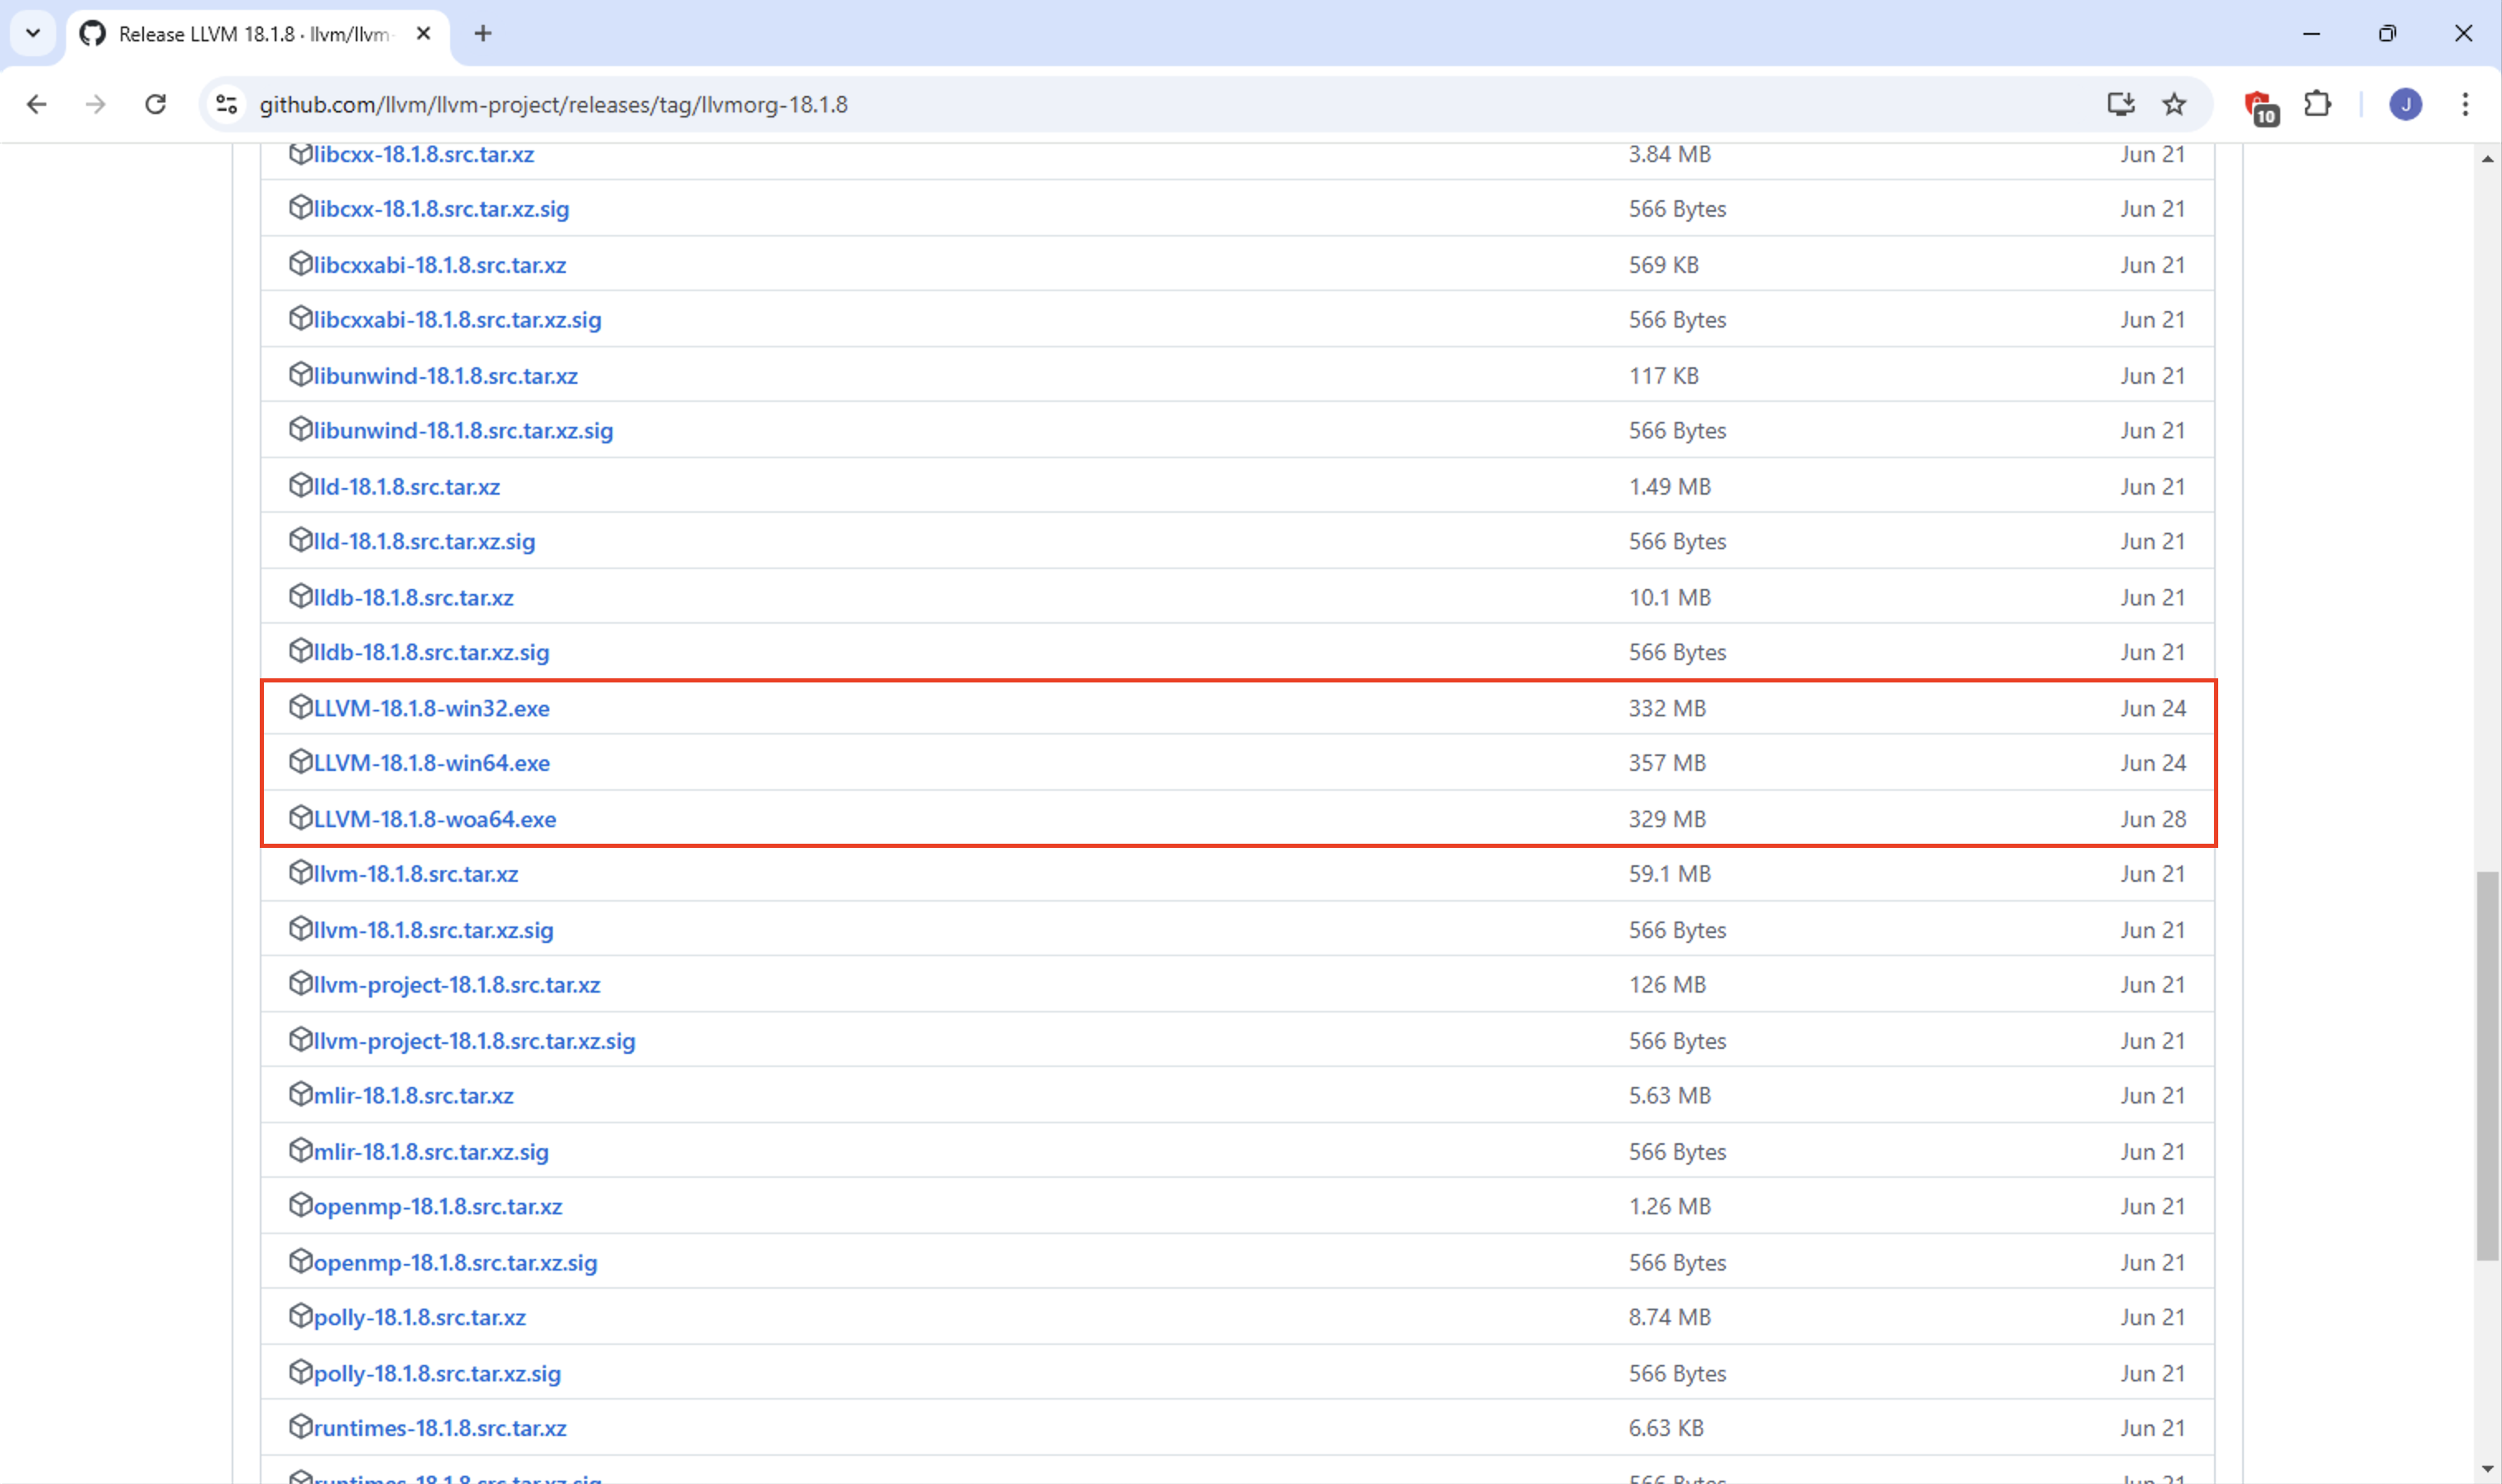Expand the tab search dropdown chevron
Screen dimensions: 2502x1484
[x=33, y=33]
